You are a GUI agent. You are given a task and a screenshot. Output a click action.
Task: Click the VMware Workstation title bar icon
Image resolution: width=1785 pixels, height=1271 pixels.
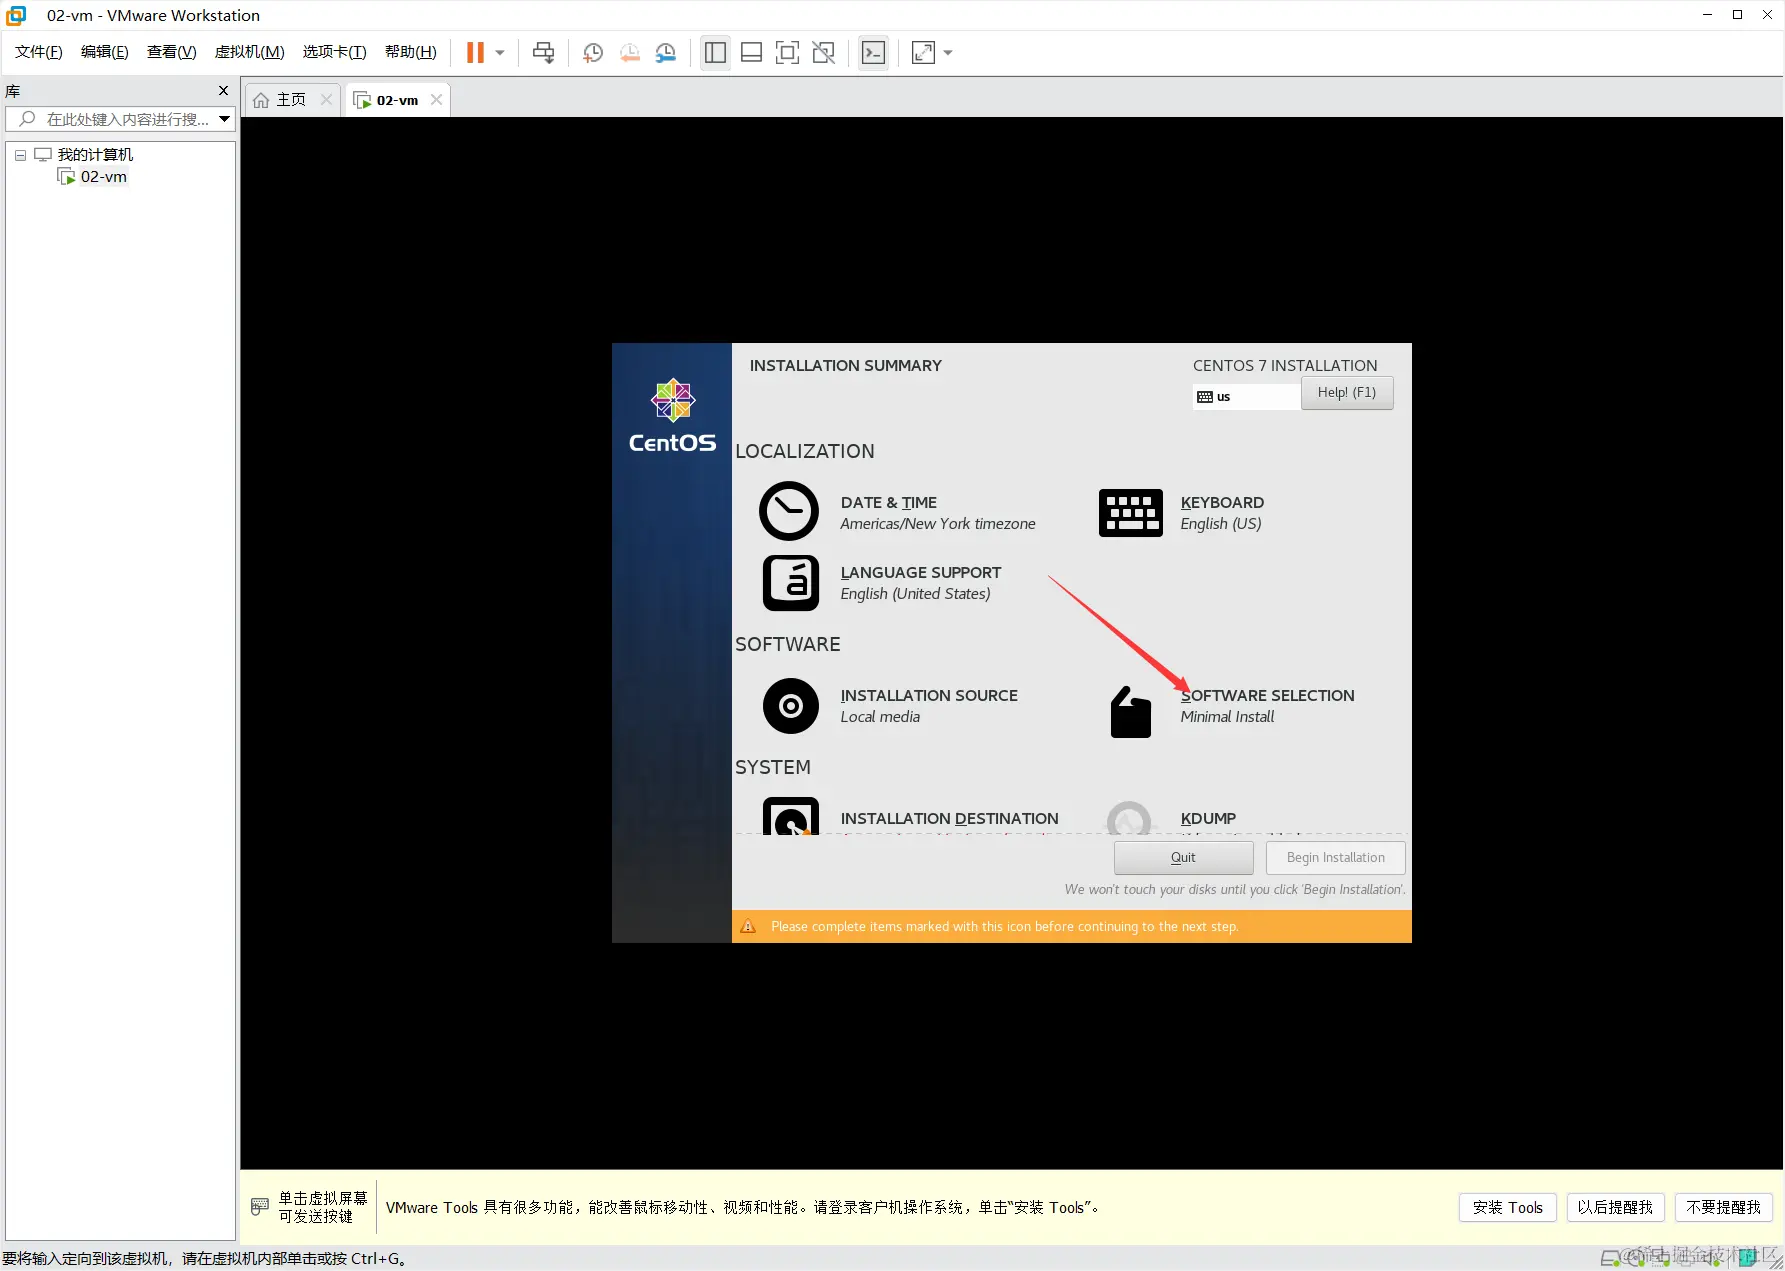coord(16,15)
